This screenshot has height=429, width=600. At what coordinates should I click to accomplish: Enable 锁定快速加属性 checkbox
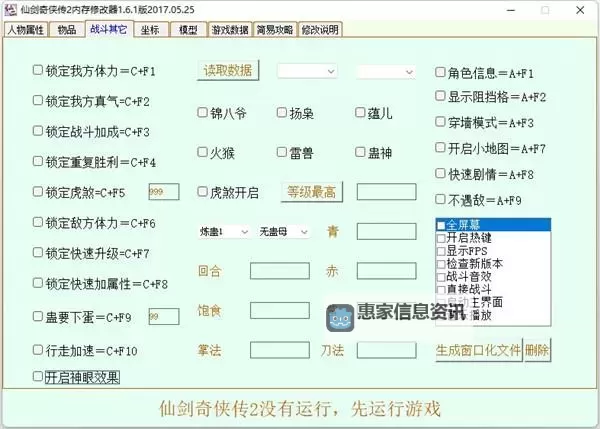click(38, 283)
